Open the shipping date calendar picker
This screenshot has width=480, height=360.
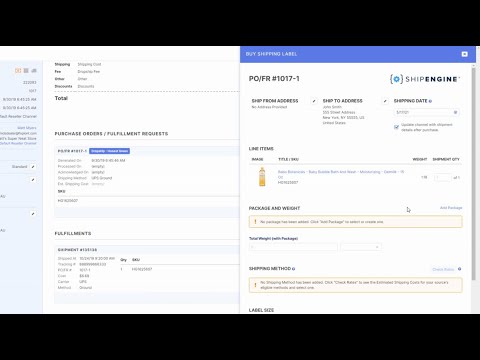[x=455, y=112]
